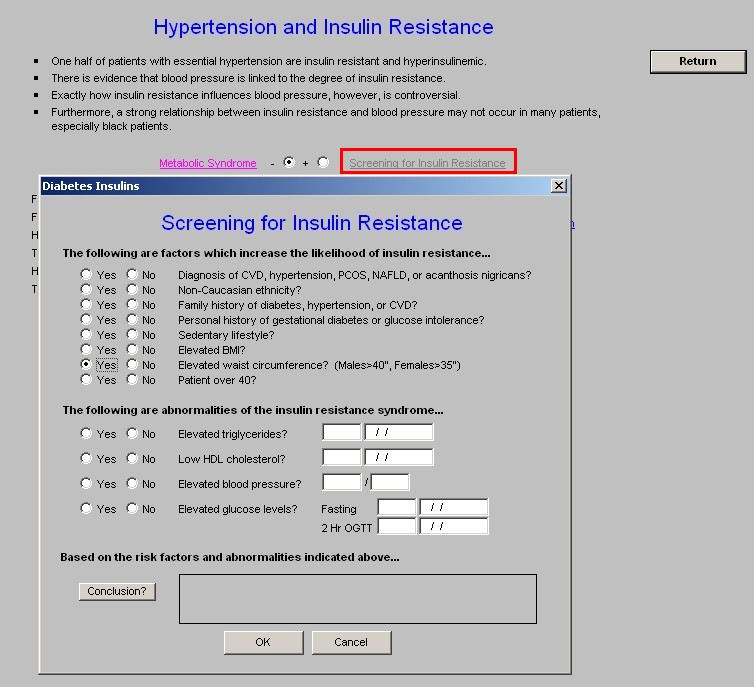Select No for Non-Caucasian ethnicity
The image size is (754, 687).
132,289
